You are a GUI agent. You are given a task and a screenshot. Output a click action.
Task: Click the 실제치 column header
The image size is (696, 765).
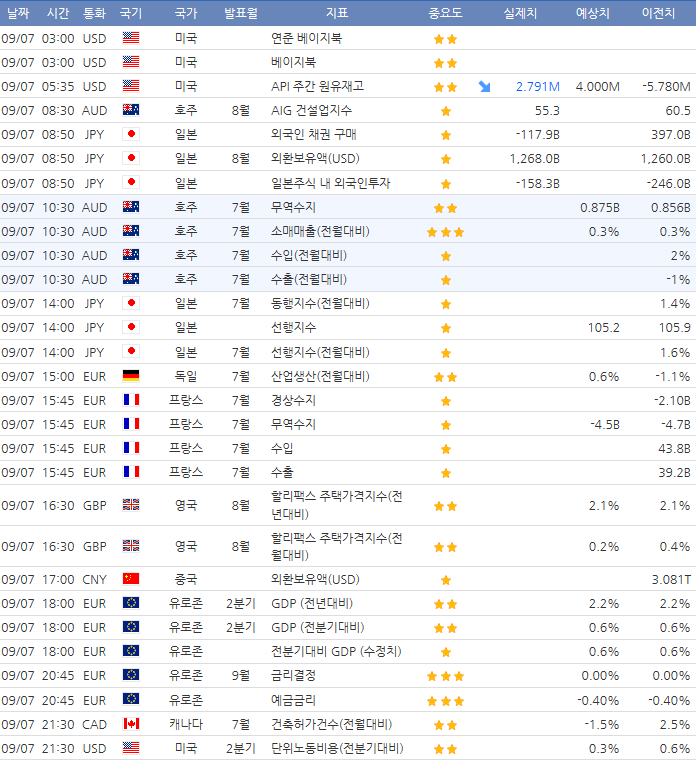pyautogui.click(x=520, y=13)
